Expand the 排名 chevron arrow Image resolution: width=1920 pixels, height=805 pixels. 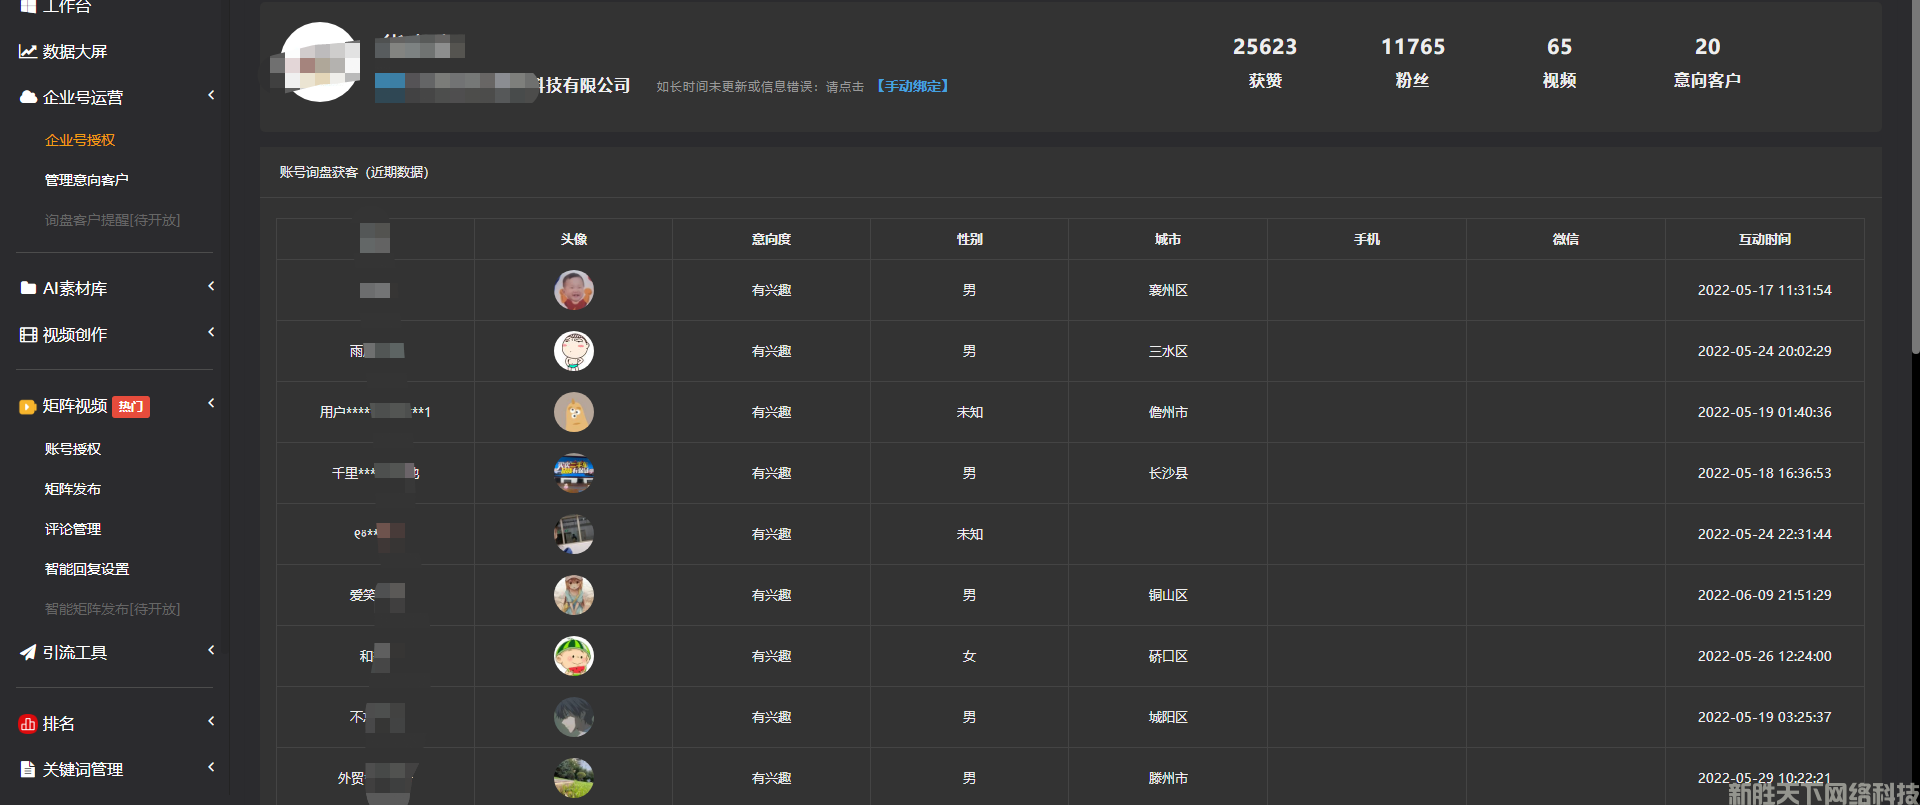[211, 721]
